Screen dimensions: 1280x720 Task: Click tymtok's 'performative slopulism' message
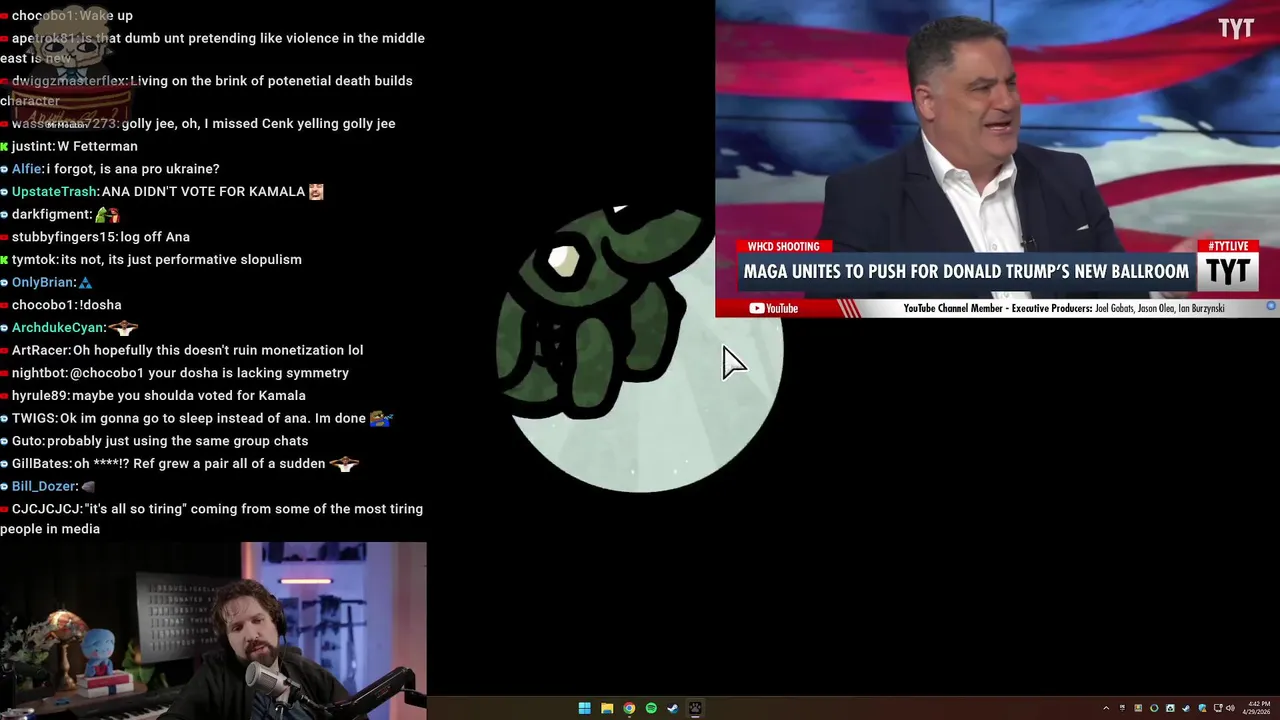tap(181, 259)
